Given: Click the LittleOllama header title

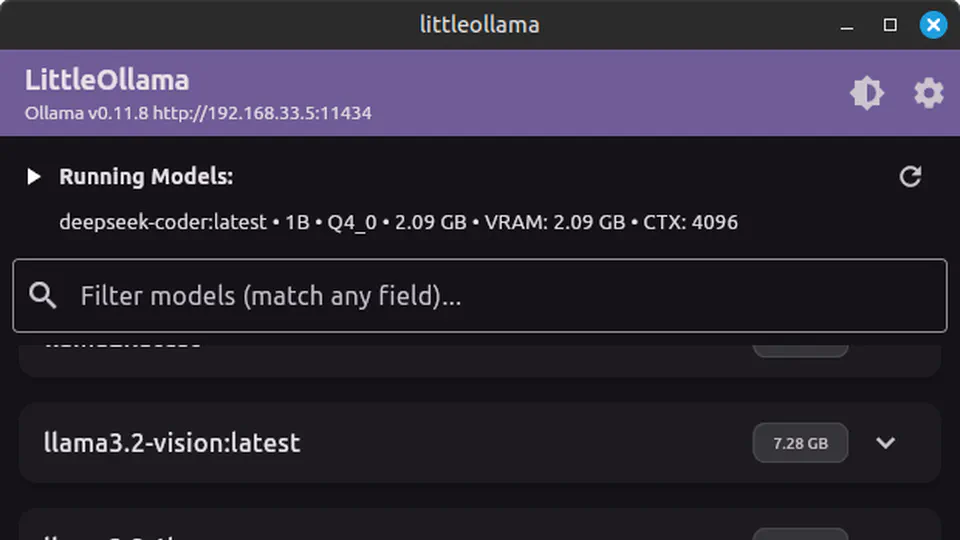Looking at the screenshot, I should (107, 80).
